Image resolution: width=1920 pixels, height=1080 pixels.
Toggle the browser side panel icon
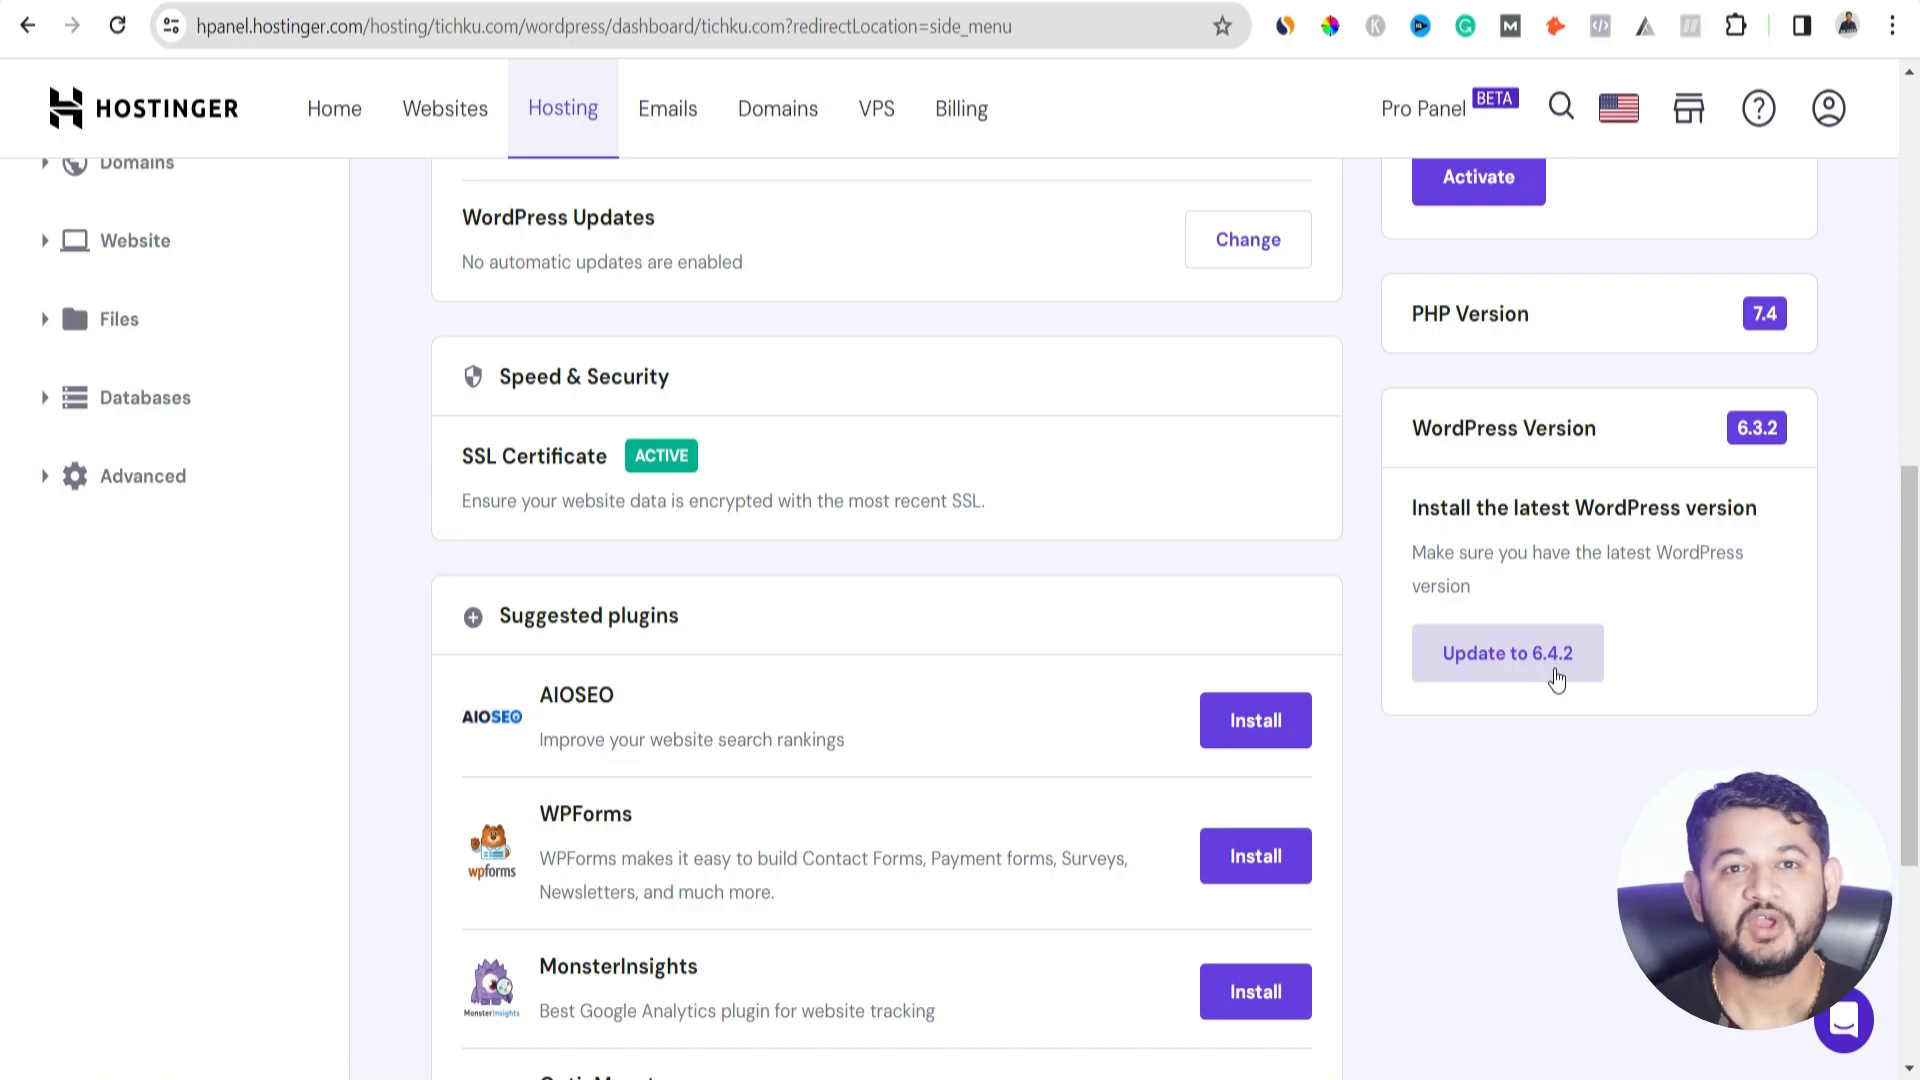pos(1802,26)
